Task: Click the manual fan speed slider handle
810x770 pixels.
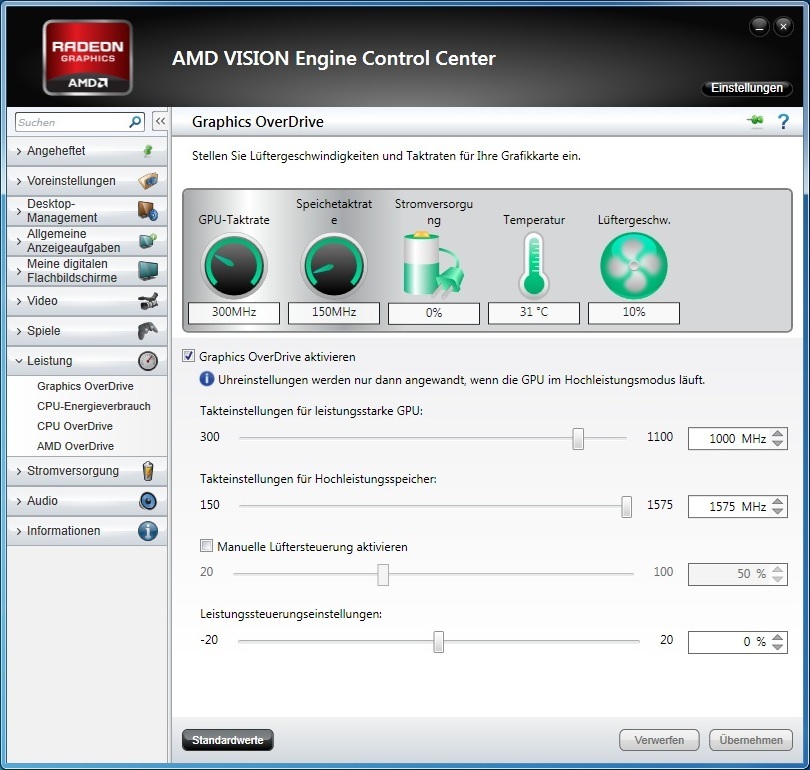Action: tap(383, 574)
